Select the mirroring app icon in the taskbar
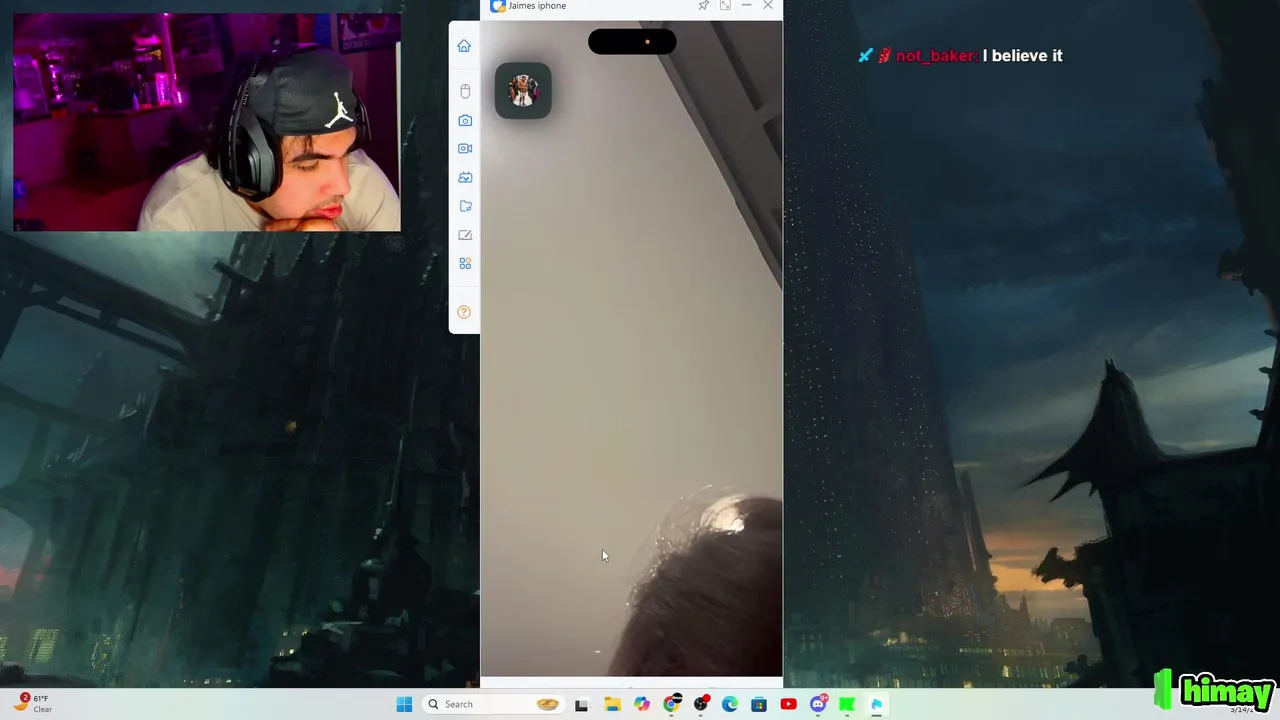The image size is (1280, 720). (x=876, y=704)
